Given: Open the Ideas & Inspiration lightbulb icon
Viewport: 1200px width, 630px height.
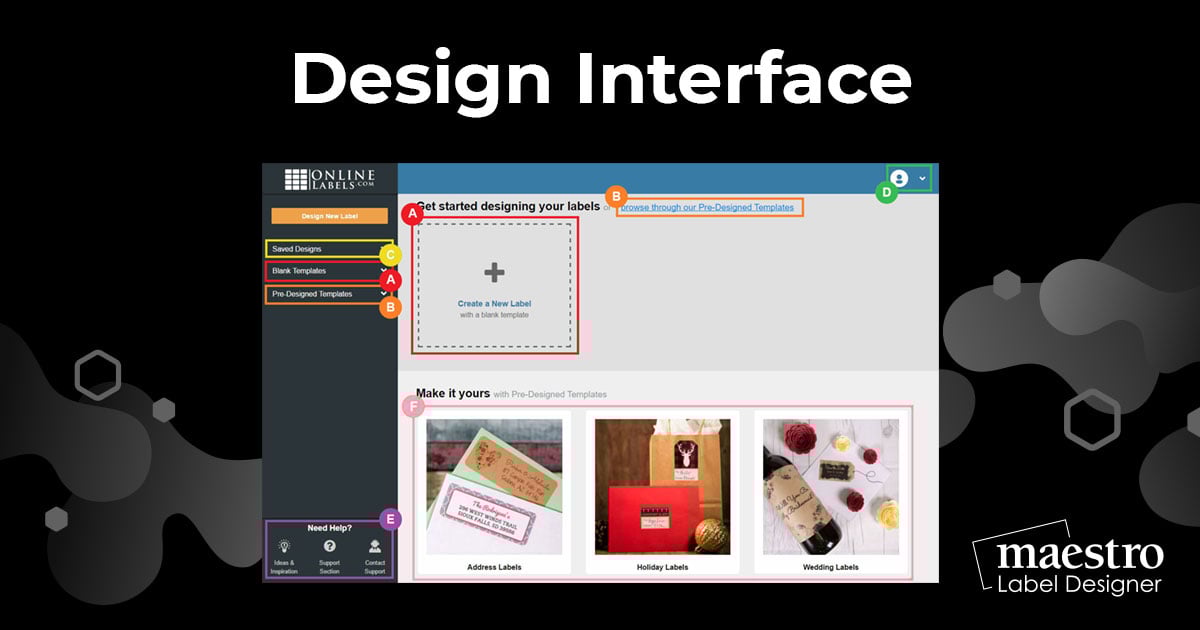Looking at the screenshot, I should tap(284, 546).
